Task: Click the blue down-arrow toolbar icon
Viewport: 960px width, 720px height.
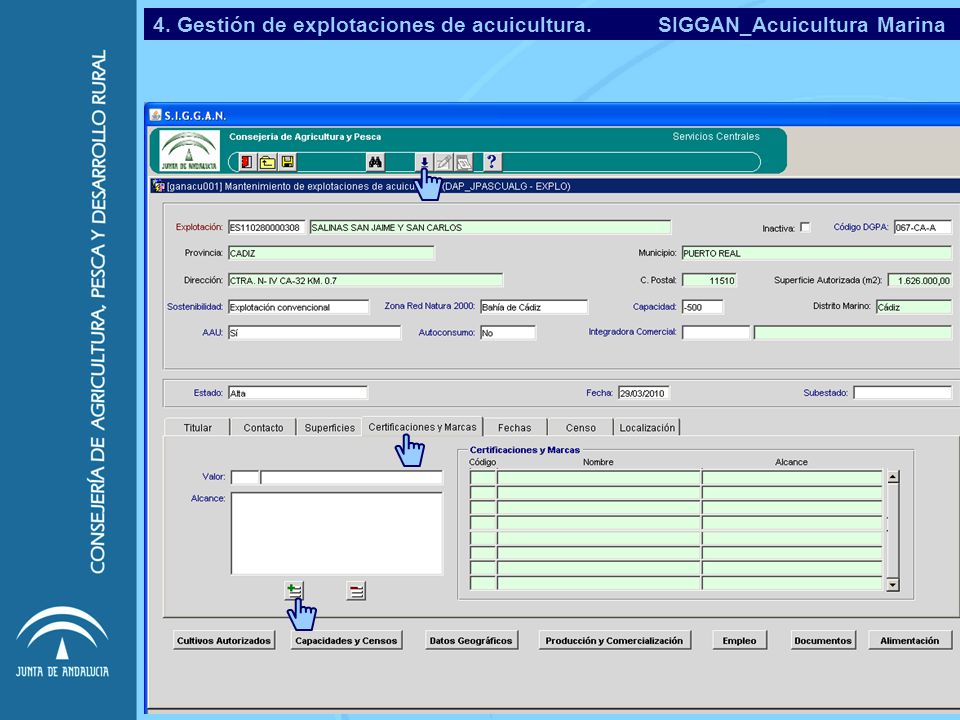Action: (x=424, y=162)
